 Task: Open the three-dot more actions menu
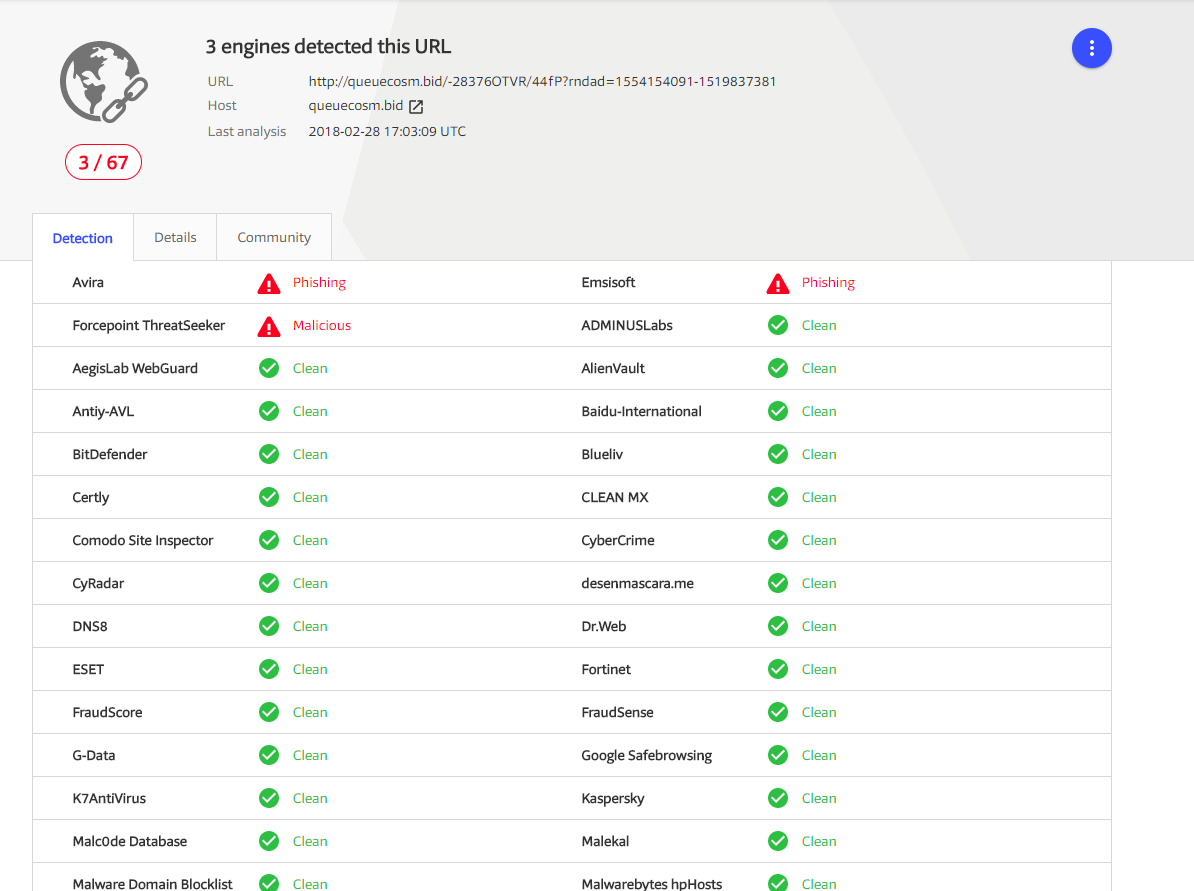point(1091,48)
